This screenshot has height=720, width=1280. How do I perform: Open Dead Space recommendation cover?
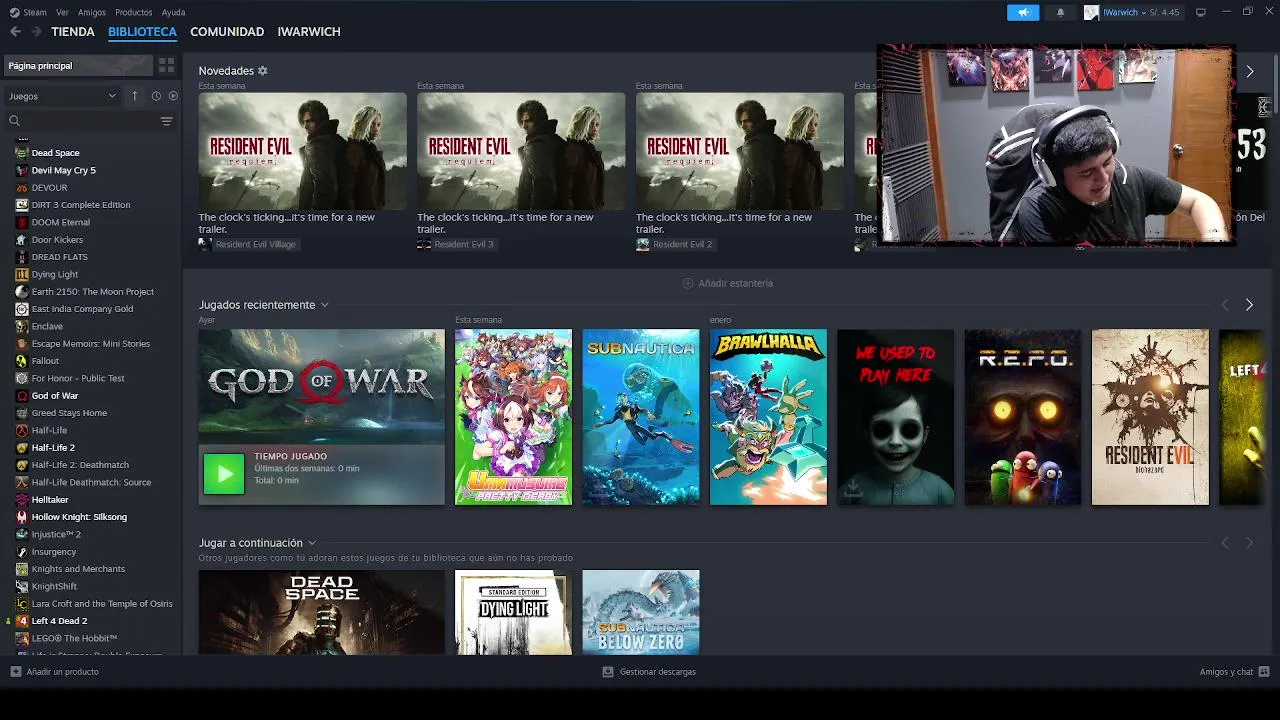(x=321, y=612)
